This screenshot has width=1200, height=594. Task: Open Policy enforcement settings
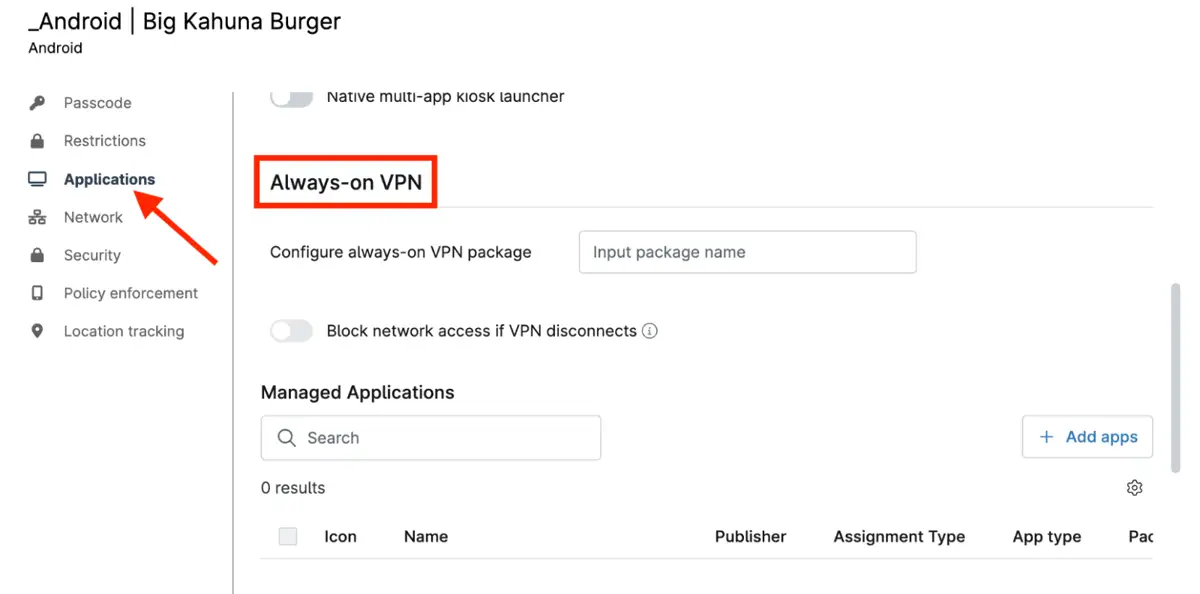(131, 293)
